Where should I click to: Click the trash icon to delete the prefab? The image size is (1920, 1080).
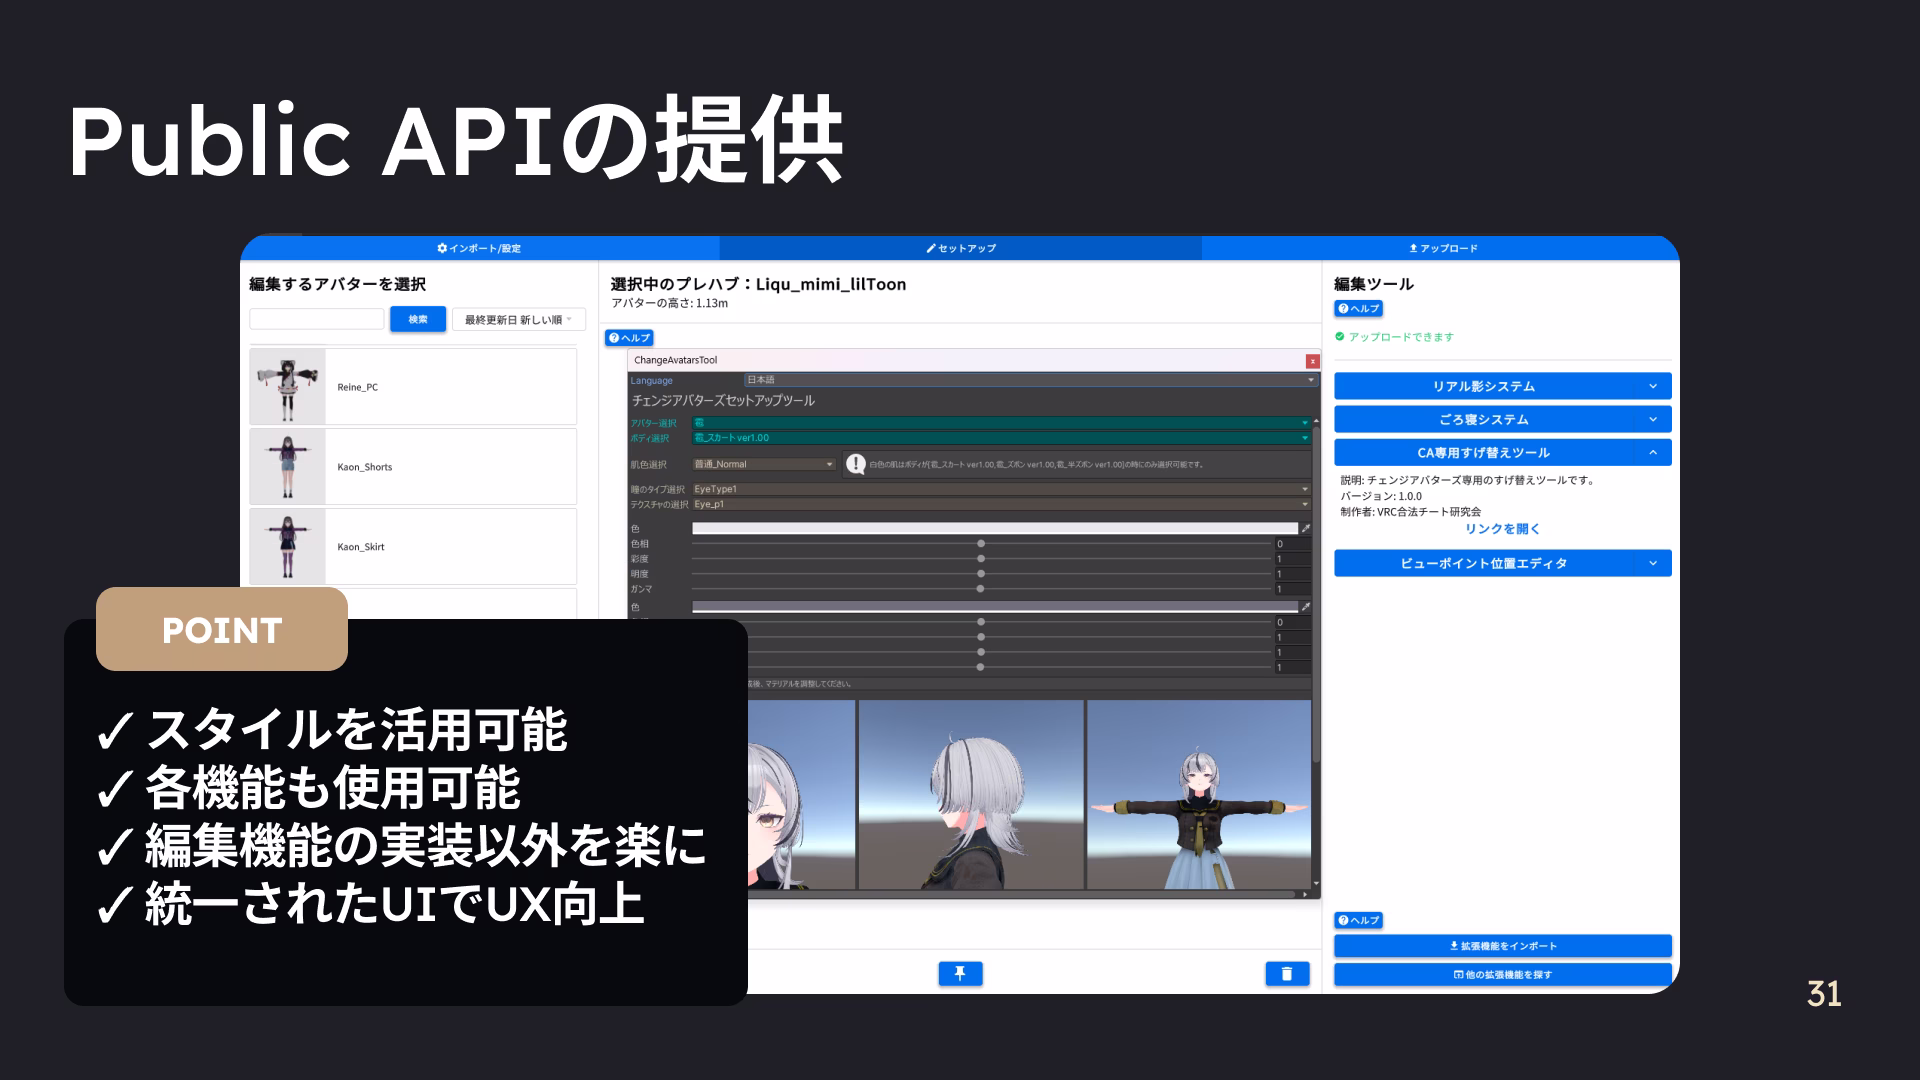click(1287, 973)
